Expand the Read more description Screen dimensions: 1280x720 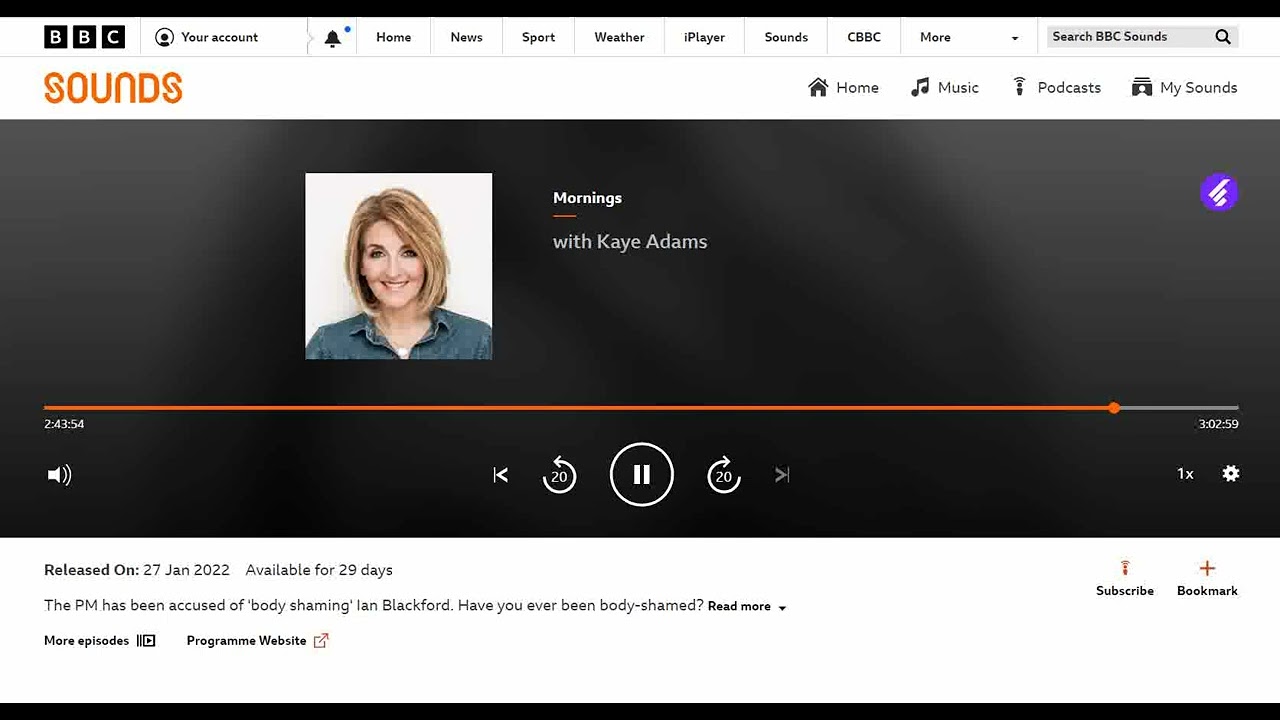pos(747,607)
